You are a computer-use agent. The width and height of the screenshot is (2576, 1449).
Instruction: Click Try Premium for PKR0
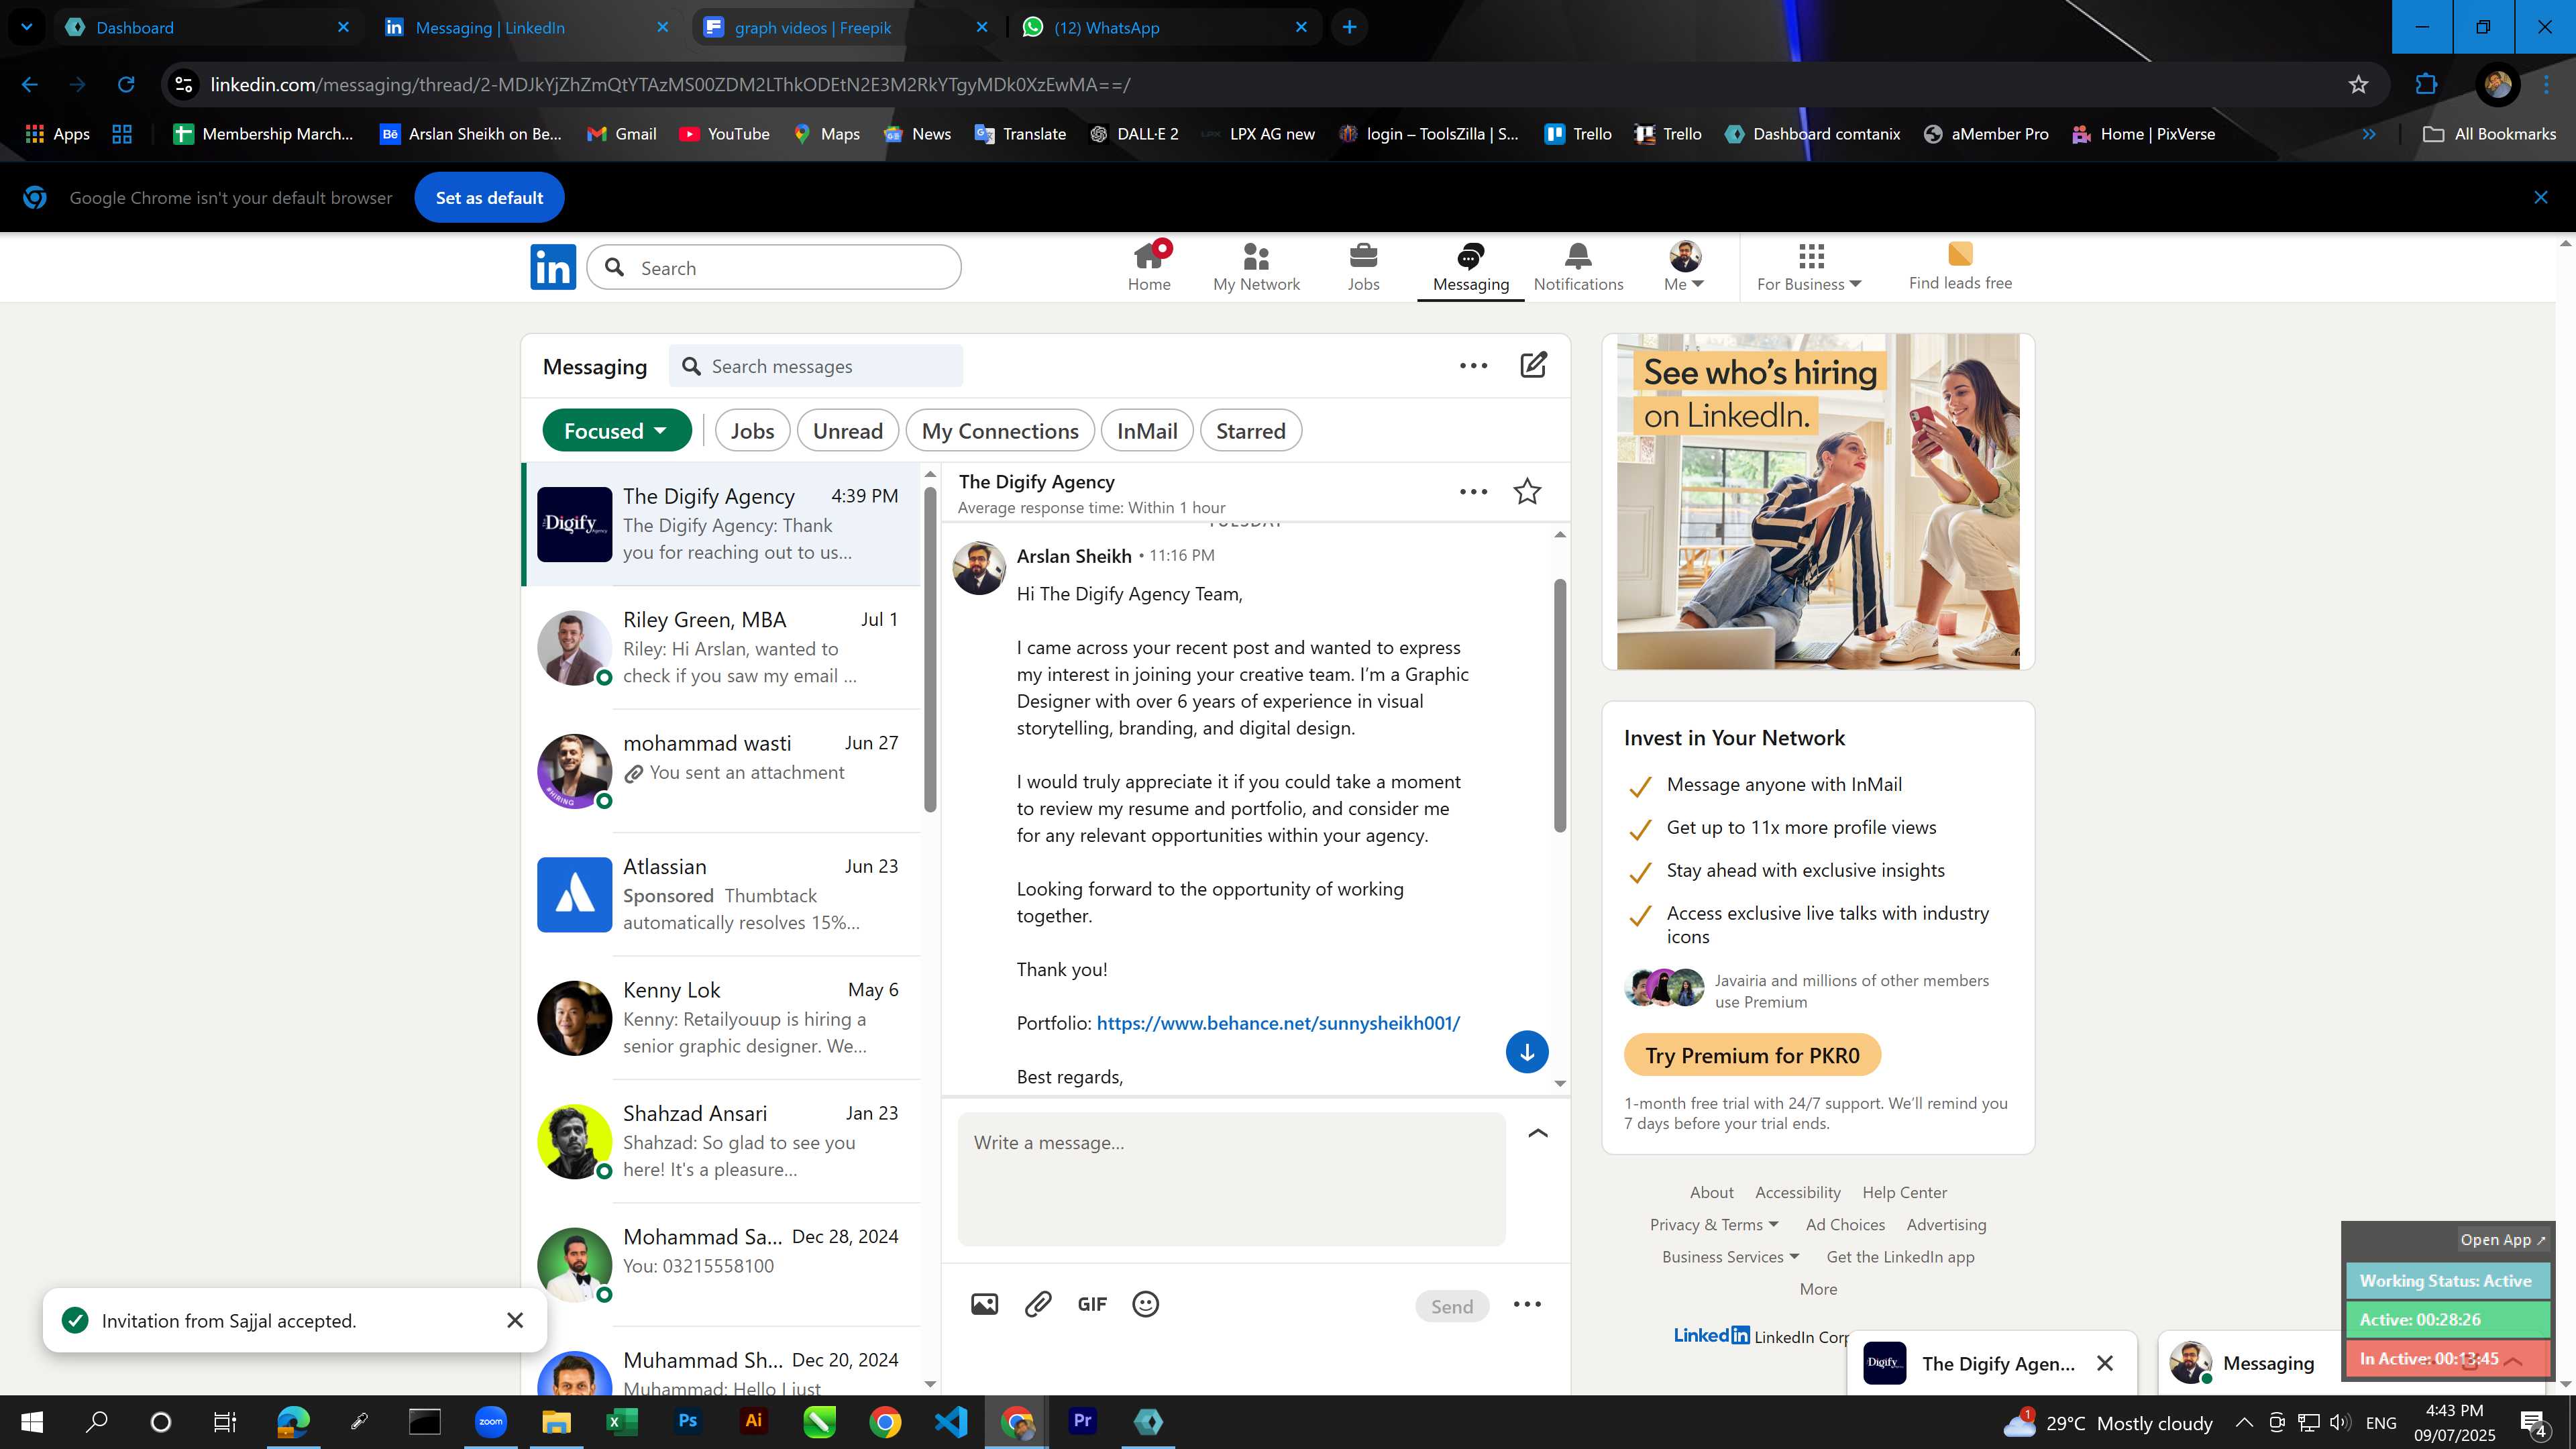point(1752,1055)
